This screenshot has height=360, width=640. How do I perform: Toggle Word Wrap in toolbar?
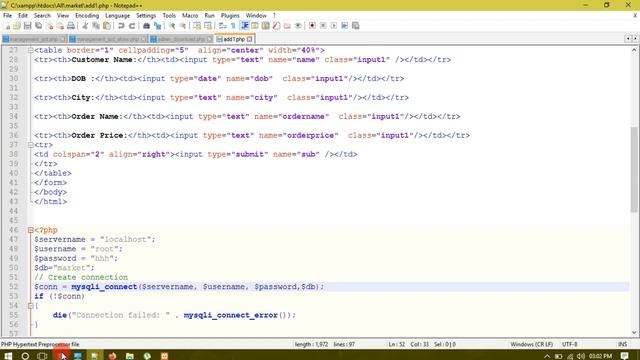click(222, 26)
